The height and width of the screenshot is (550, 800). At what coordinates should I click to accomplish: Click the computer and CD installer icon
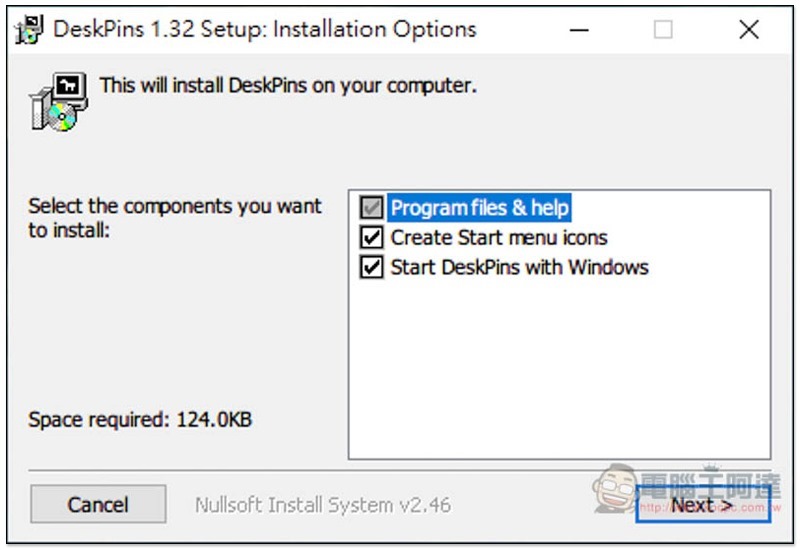pyautogui.click(x=59, y=101)
